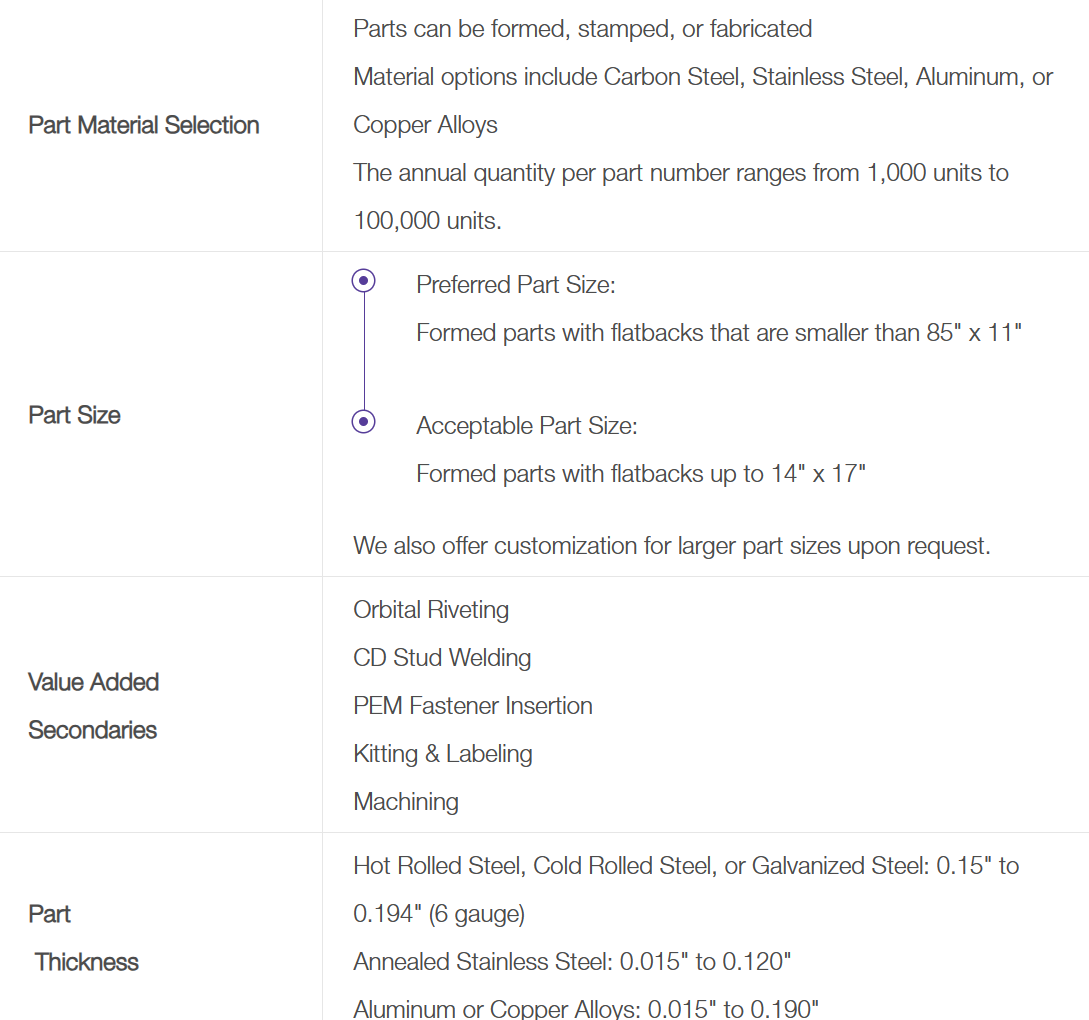Click the Part Material Selection row label
This screenshot has height=1020, width=1089.
pyautogui.click(x=144, y=125)
